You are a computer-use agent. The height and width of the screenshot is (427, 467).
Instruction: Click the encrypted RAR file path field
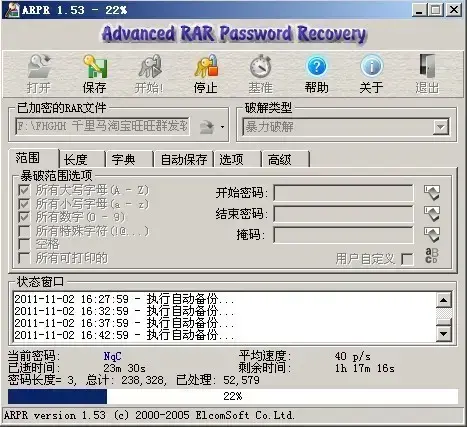(103, 127)
